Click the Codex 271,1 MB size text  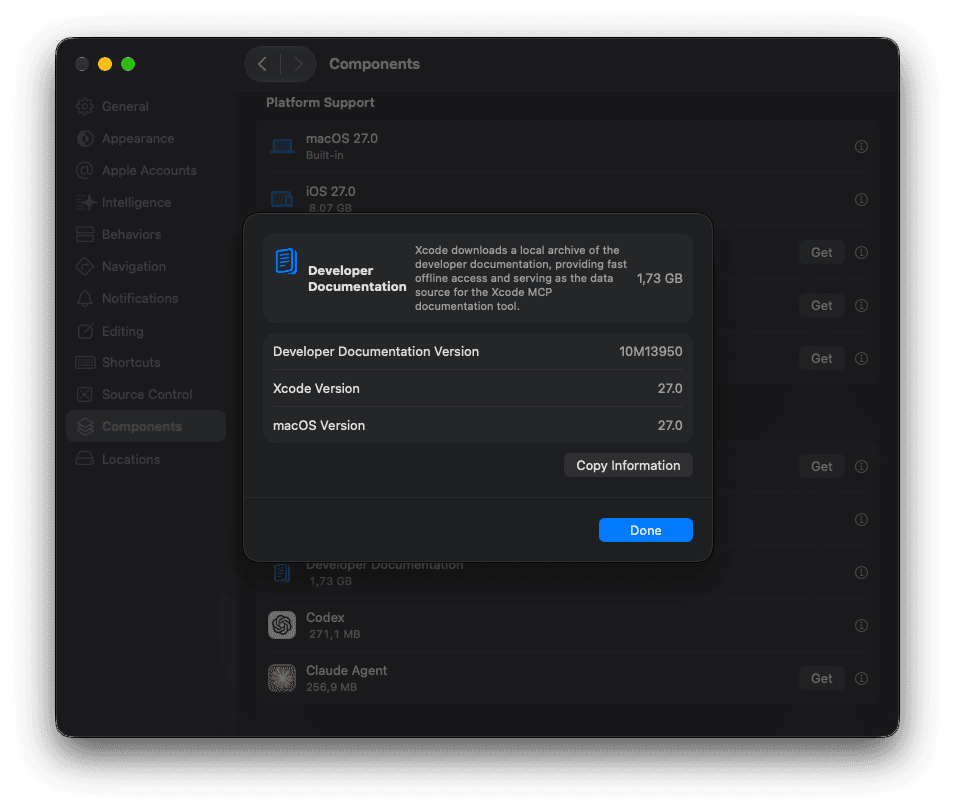point(334,634)
